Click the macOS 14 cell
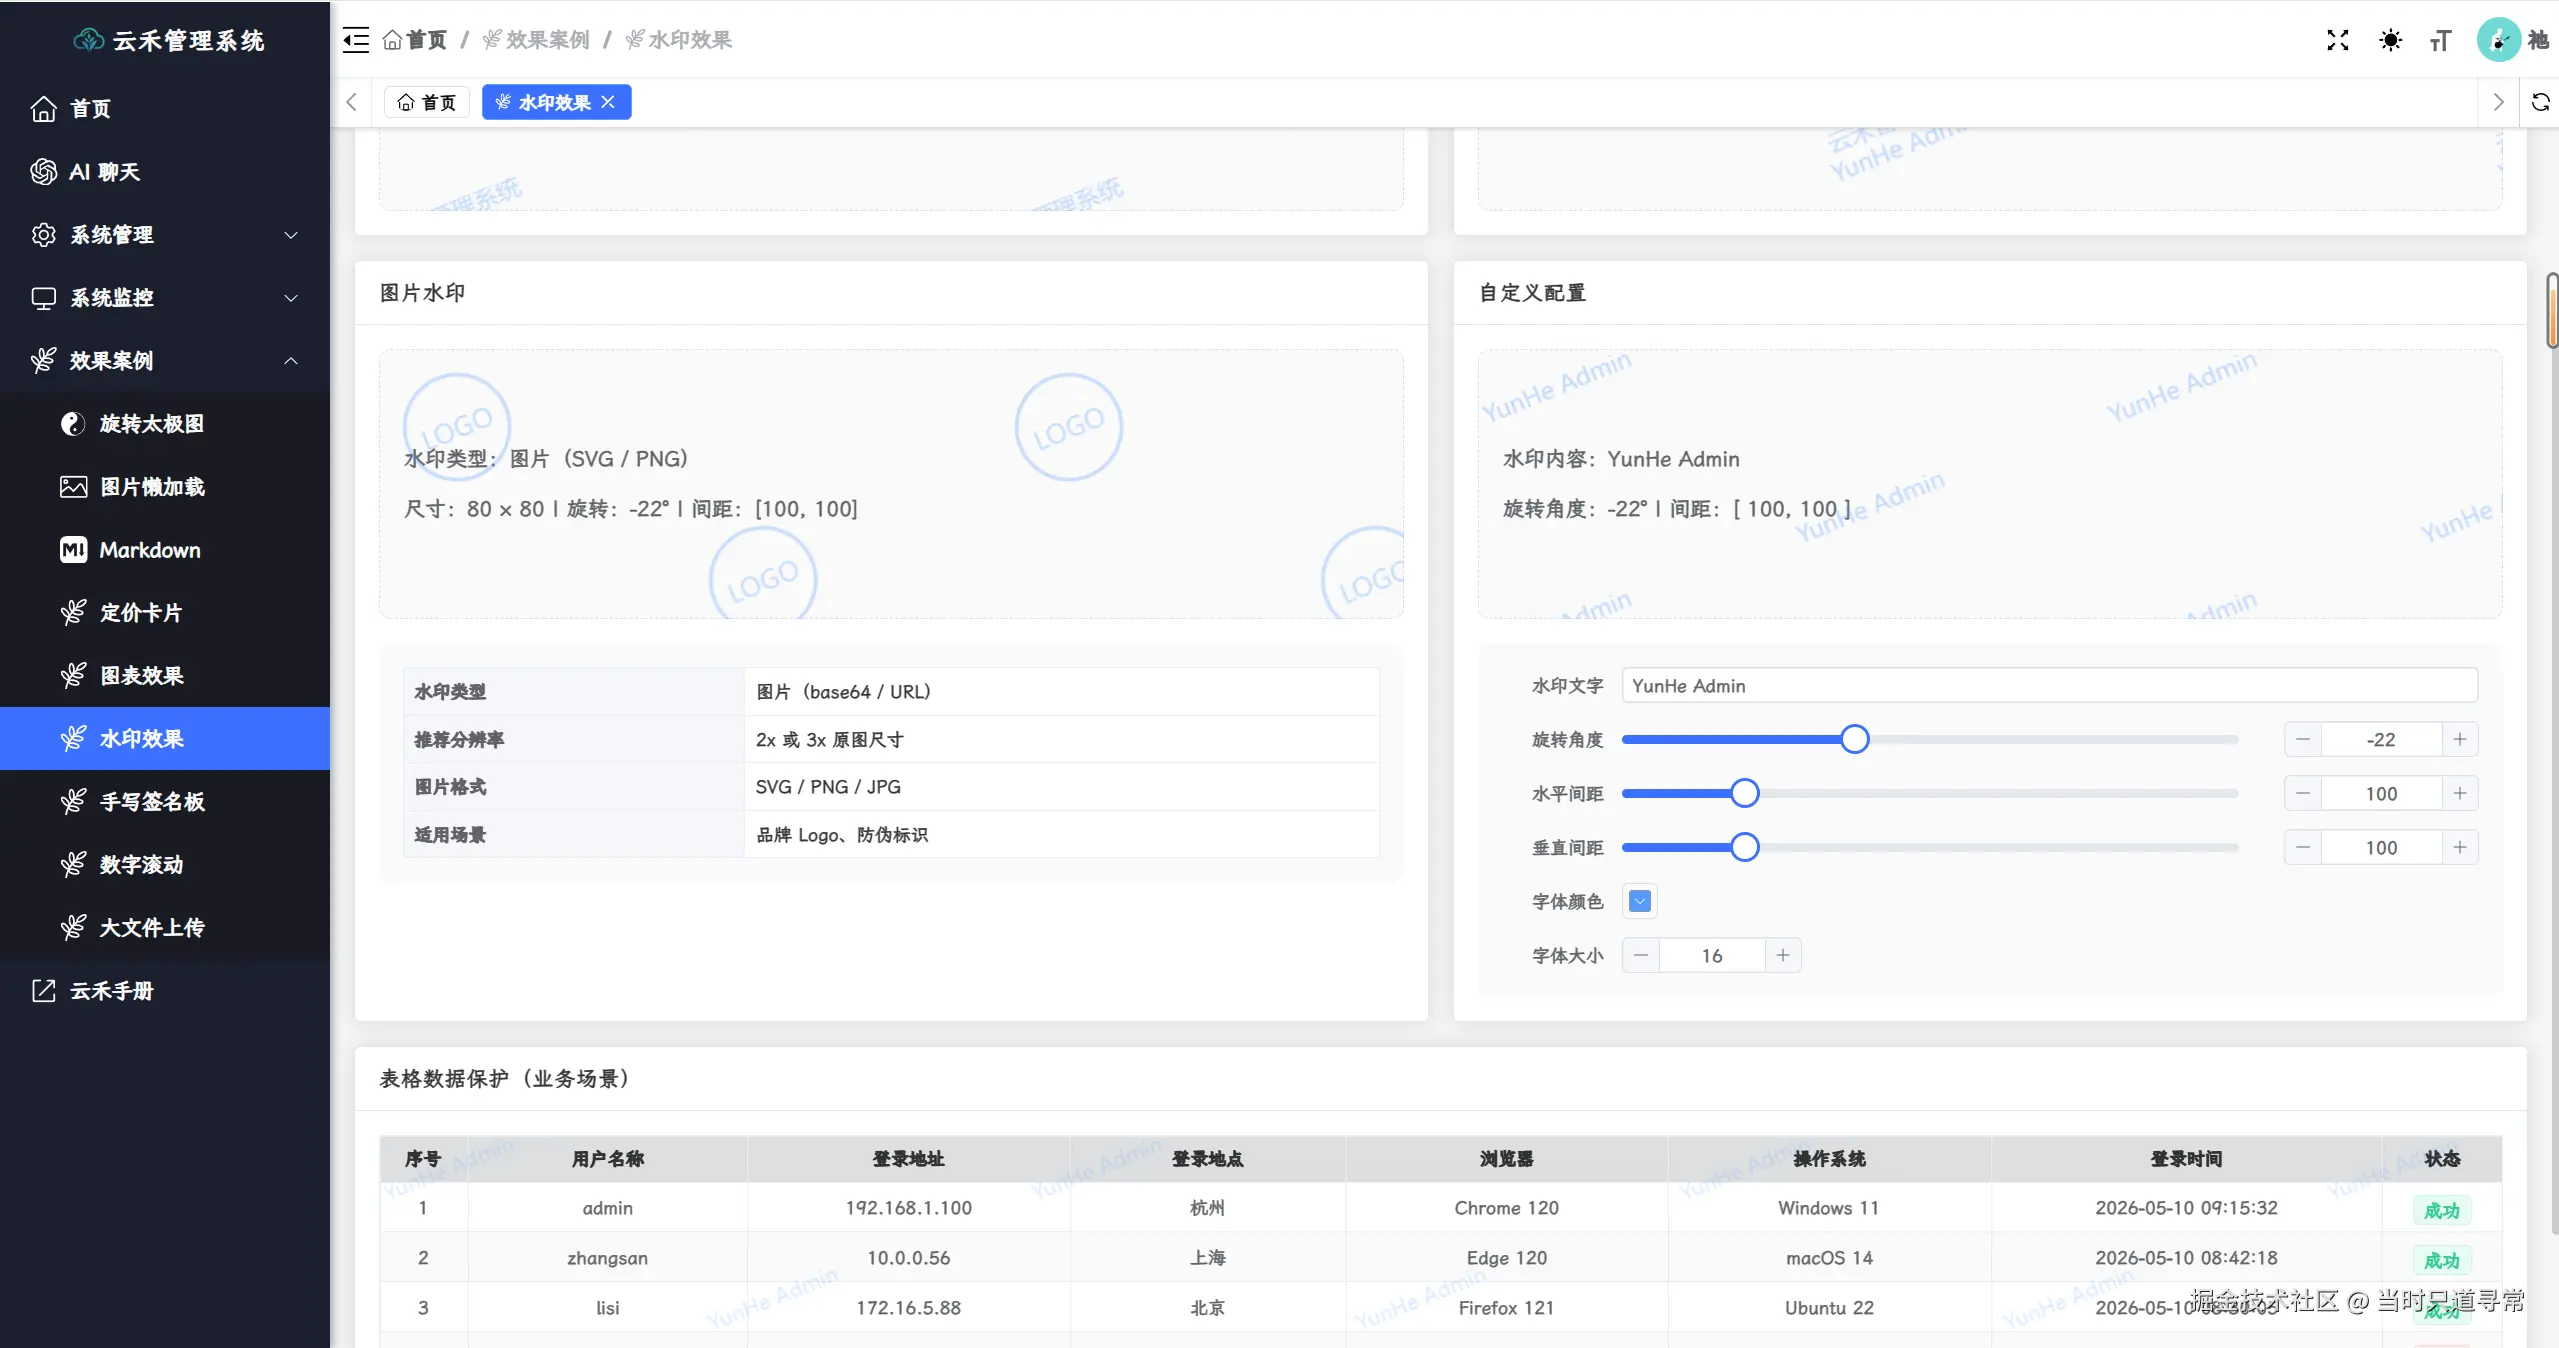 pyautogui.click(x=1829, y=1258)
